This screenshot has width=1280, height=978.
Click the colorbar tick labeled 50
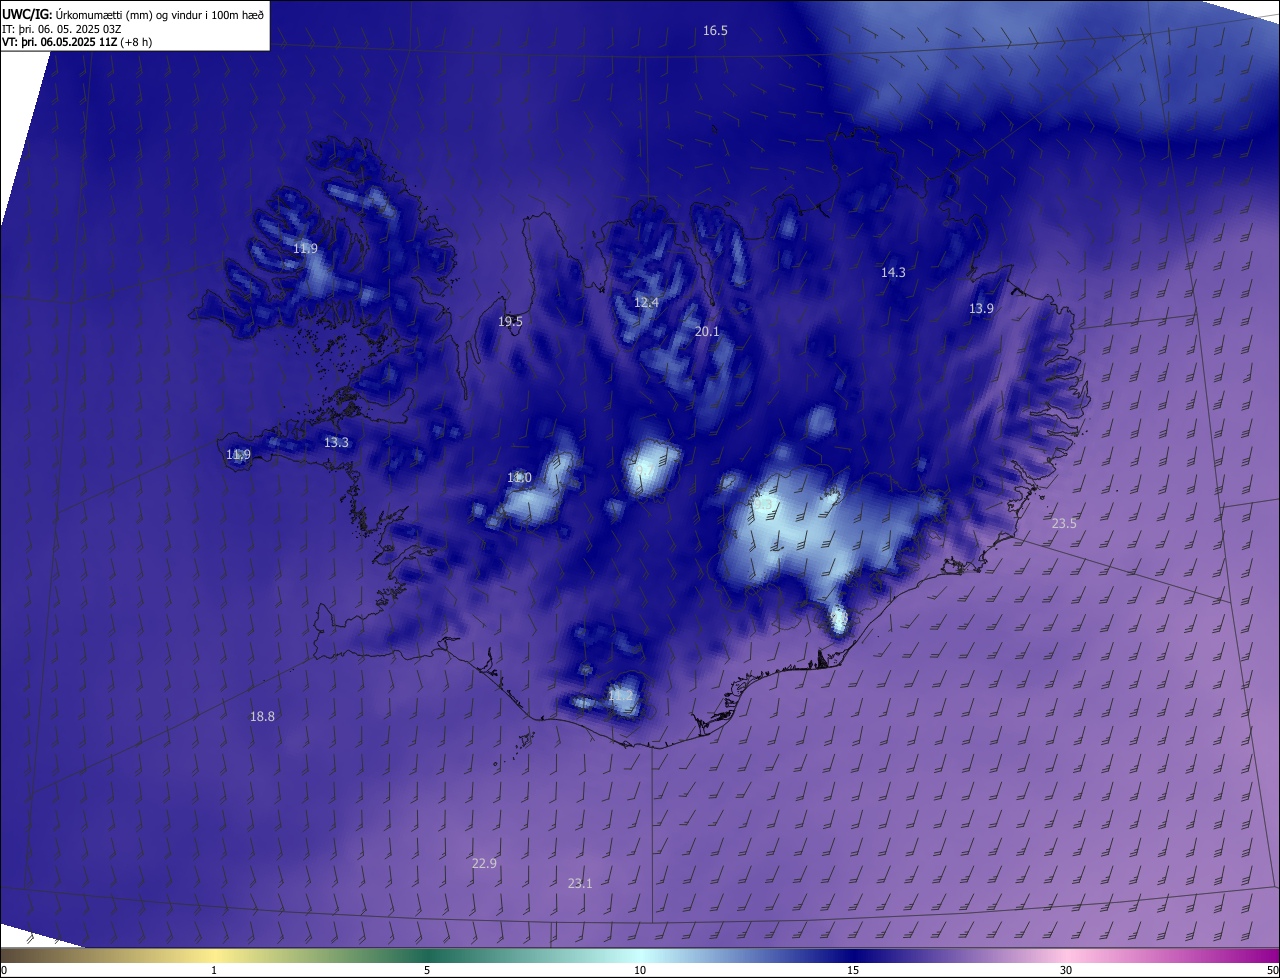tap(1272, 971)
